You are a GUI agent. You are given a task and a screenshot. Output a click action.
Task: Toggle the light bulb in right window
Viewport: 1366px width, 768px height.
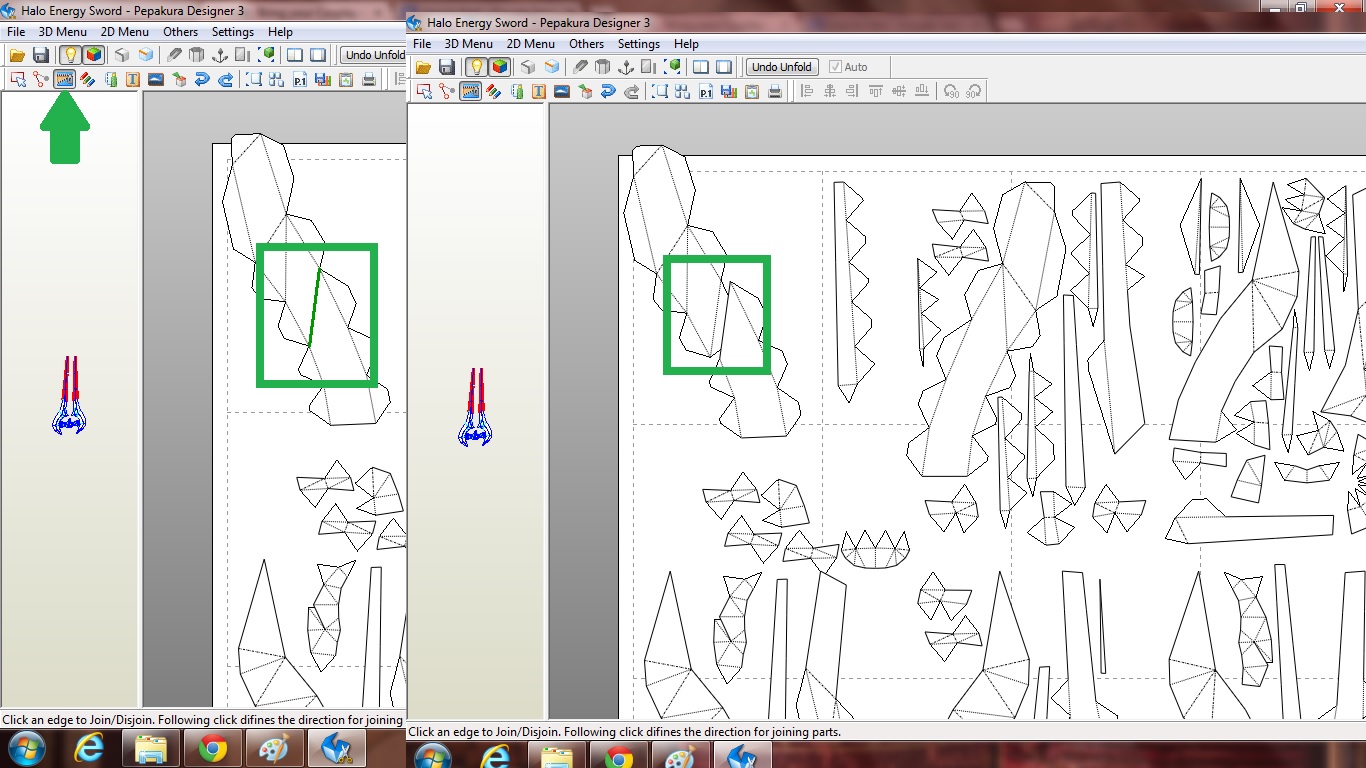[x=476, y=67]
